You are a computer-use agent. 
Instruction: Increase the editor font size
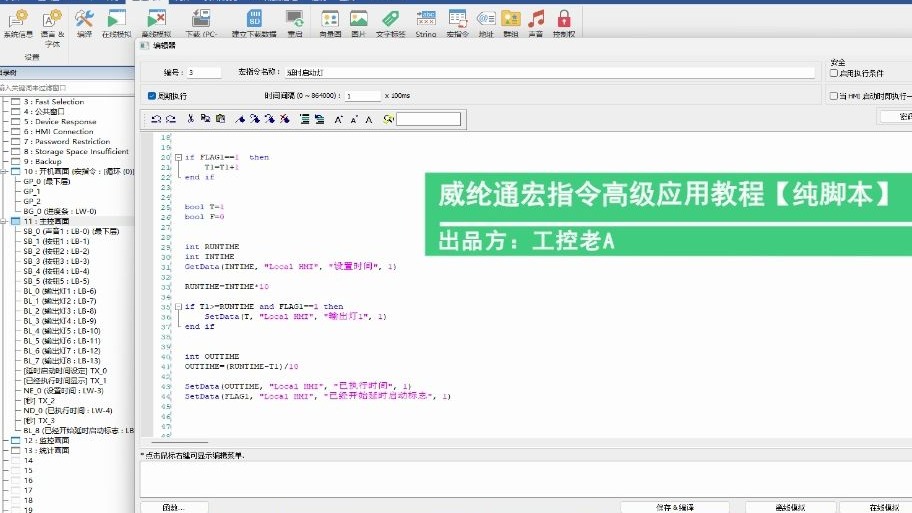point(339,119)
